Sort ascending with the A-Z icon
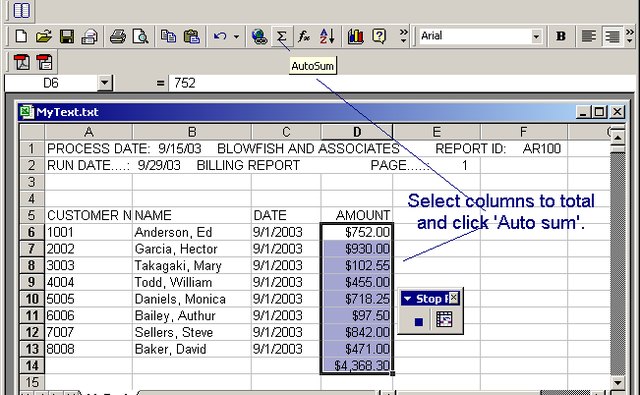The height and width of the screenshot is (395, 640). point(327,37)
